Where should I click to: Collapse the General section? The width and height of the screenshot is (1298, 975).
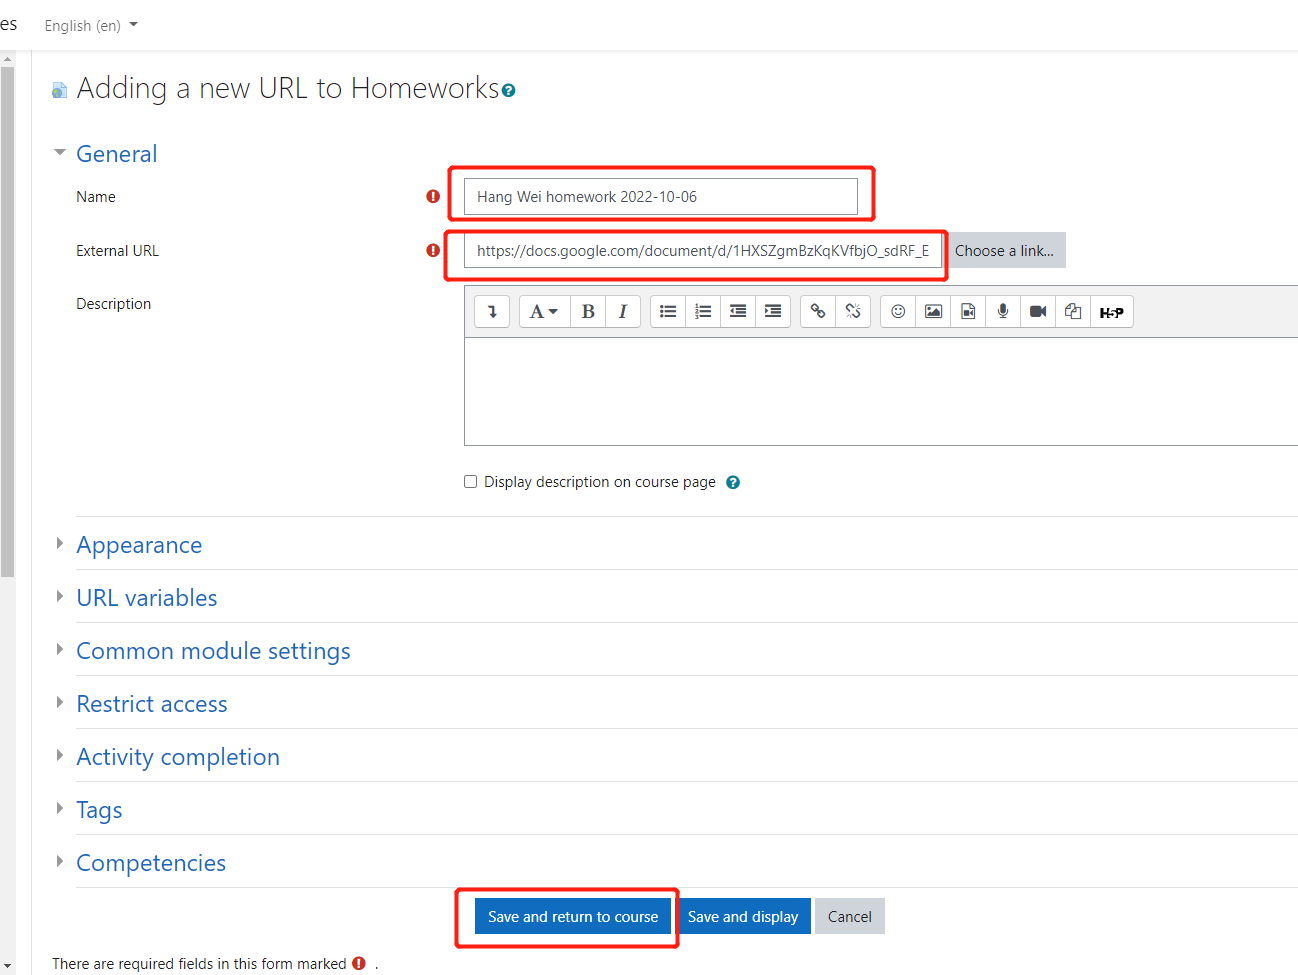116,153
